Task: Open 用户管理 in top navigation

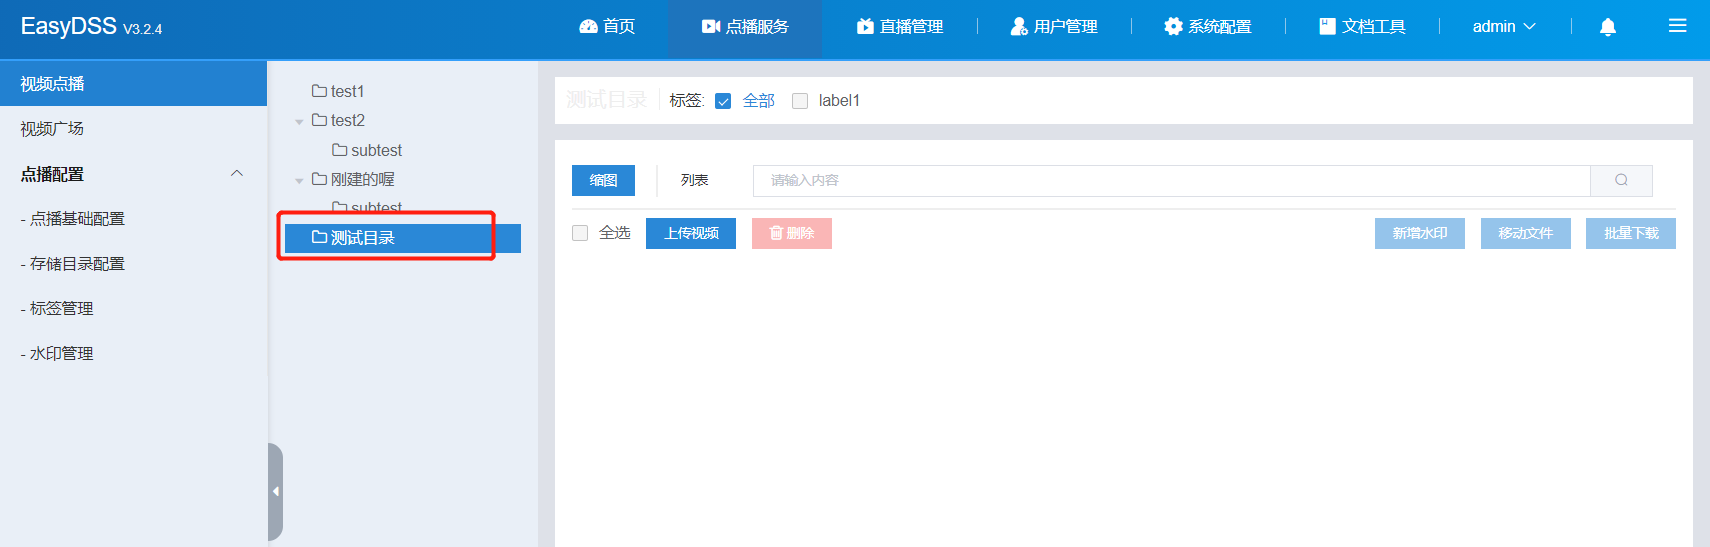Action: tap(1054, 27)
